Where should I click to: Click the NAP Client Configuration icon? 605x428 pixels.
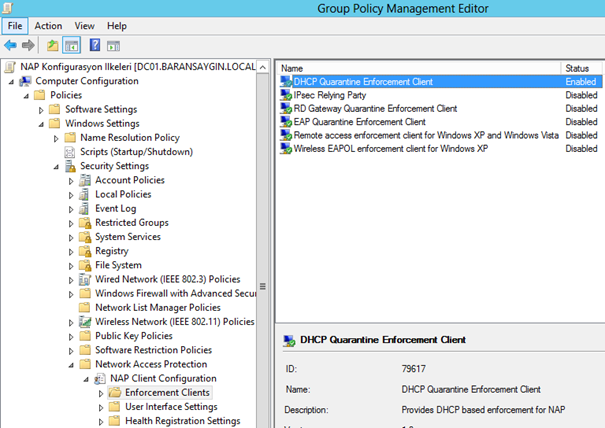click(100, 379)
